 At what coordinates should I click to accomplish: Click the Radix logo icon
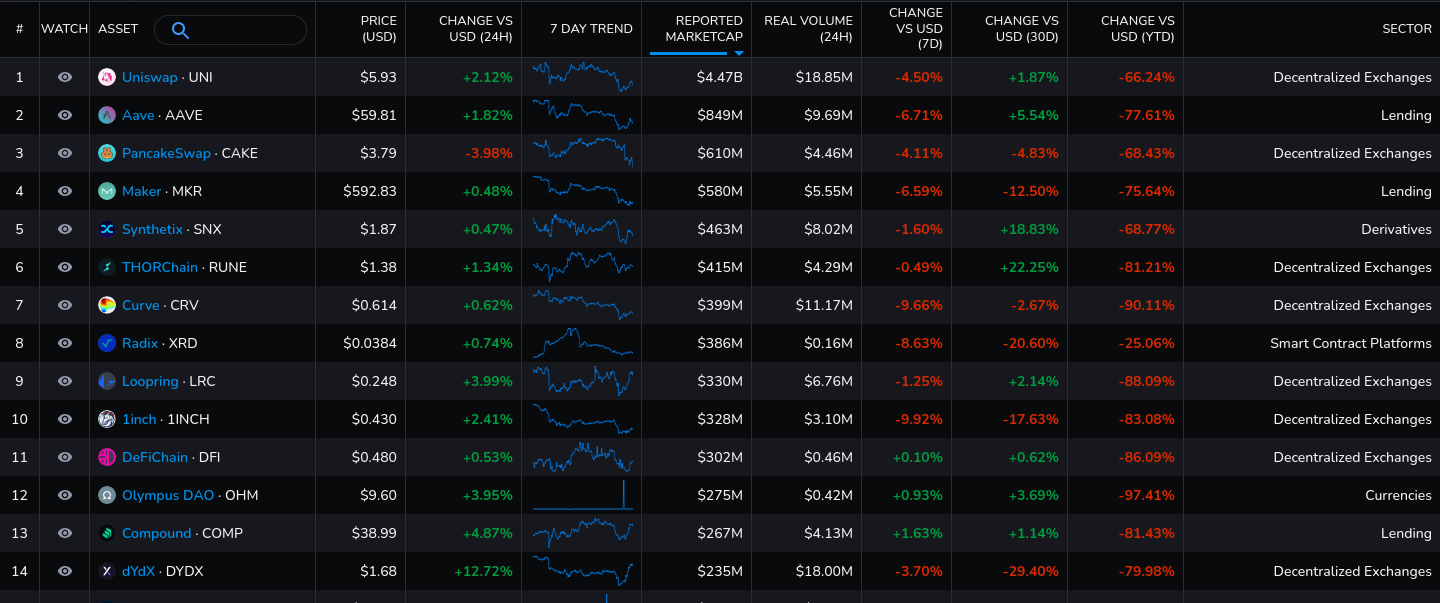tap(107, 343)
